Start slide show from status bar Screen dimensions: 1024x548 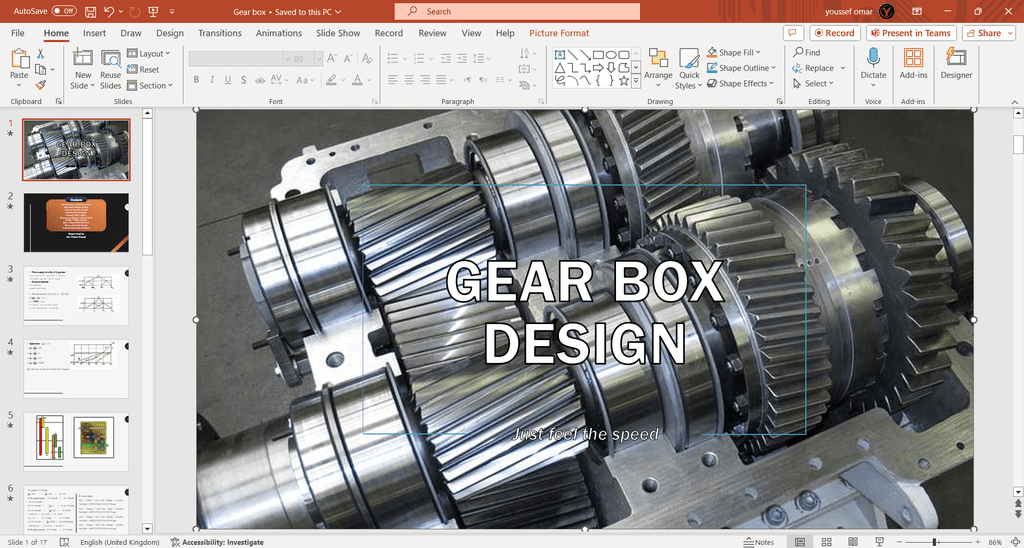pyautogui.click(x=880, y=542)
